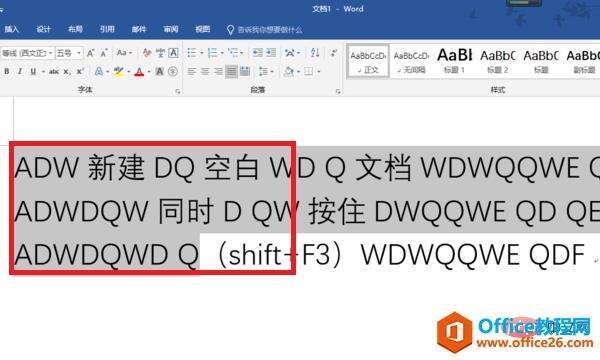Shrink font size with the smaller A icon
Viewport: 600px width, 360px height.
point(104,53)
